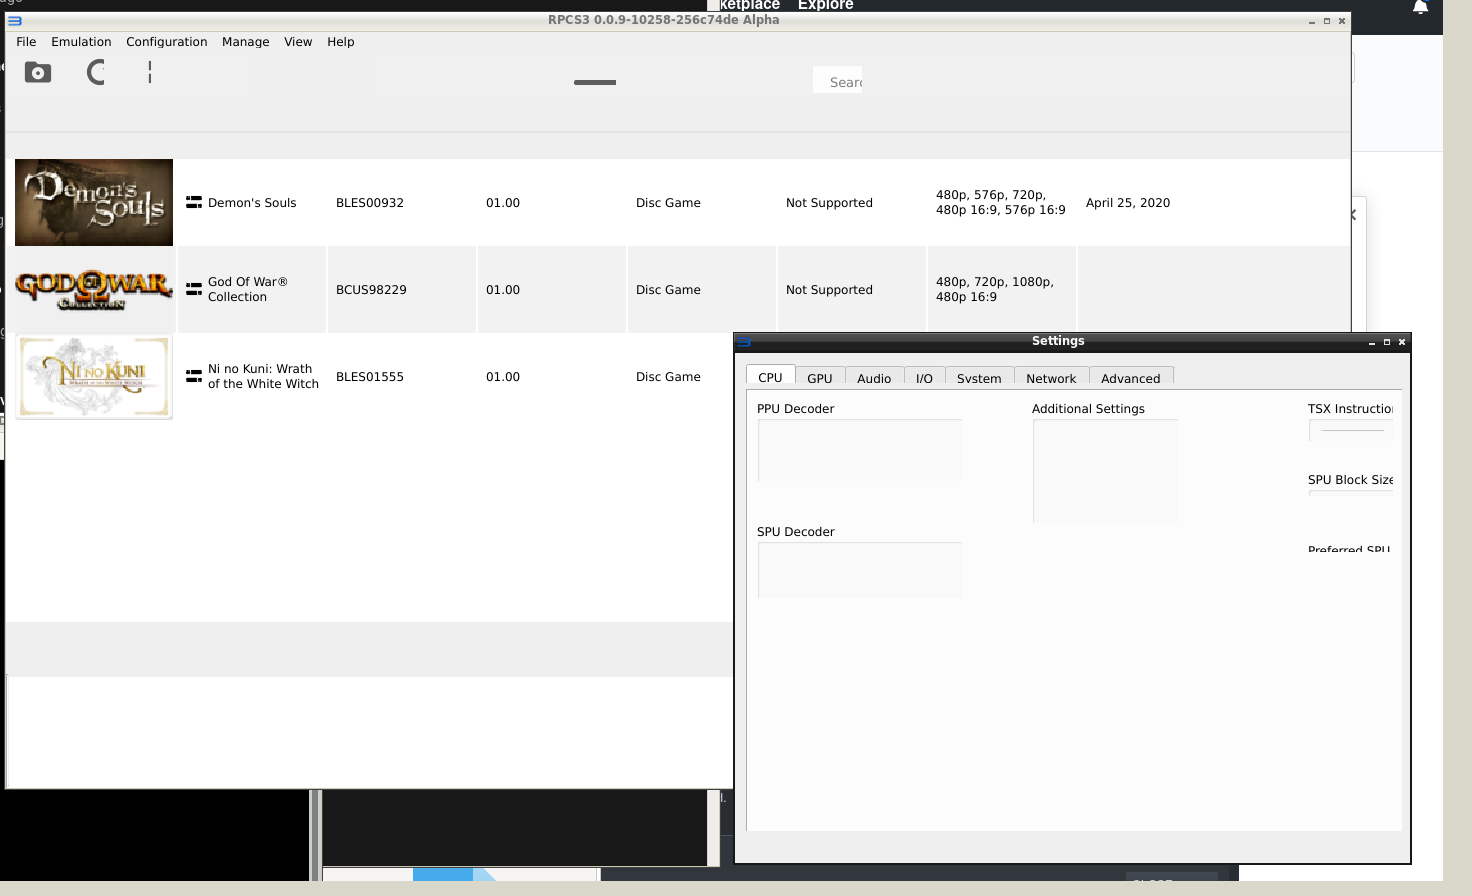Screen dimensions: 1472x896
Task: Click the SPU Decoder group label
Action: (795, 531)
